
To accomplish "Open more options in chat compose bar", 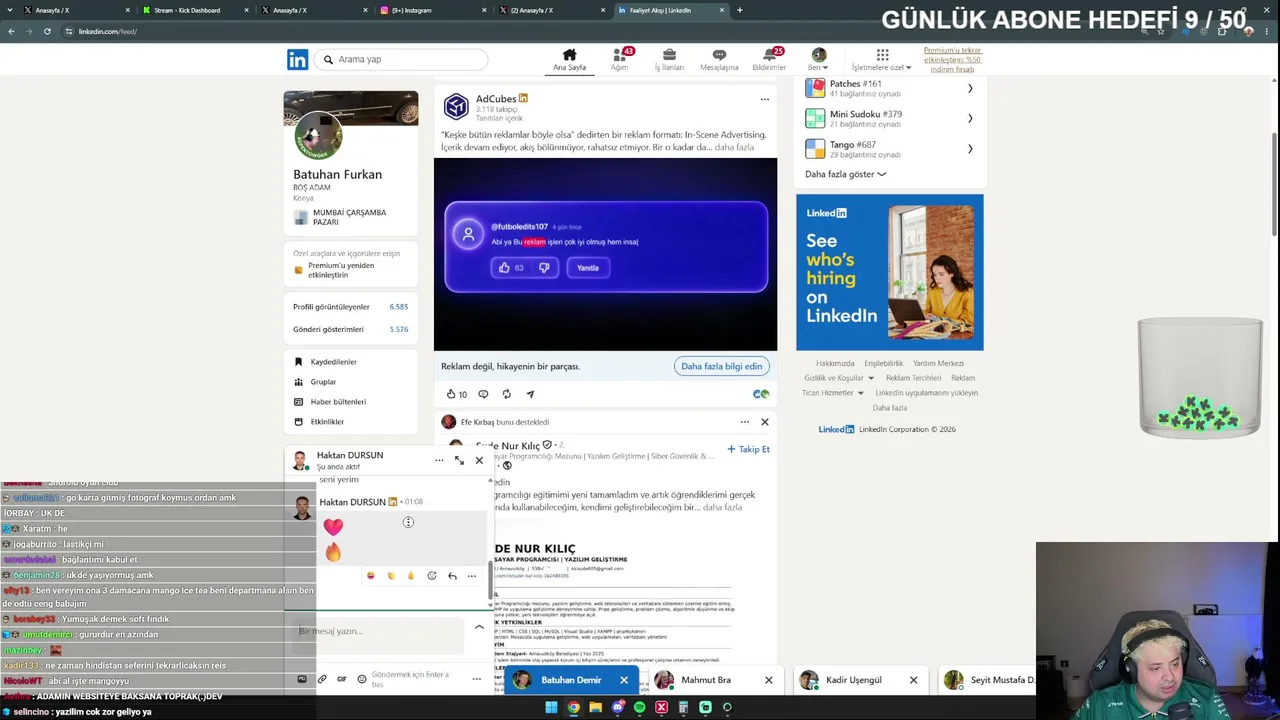I will (x=476, y=679).
